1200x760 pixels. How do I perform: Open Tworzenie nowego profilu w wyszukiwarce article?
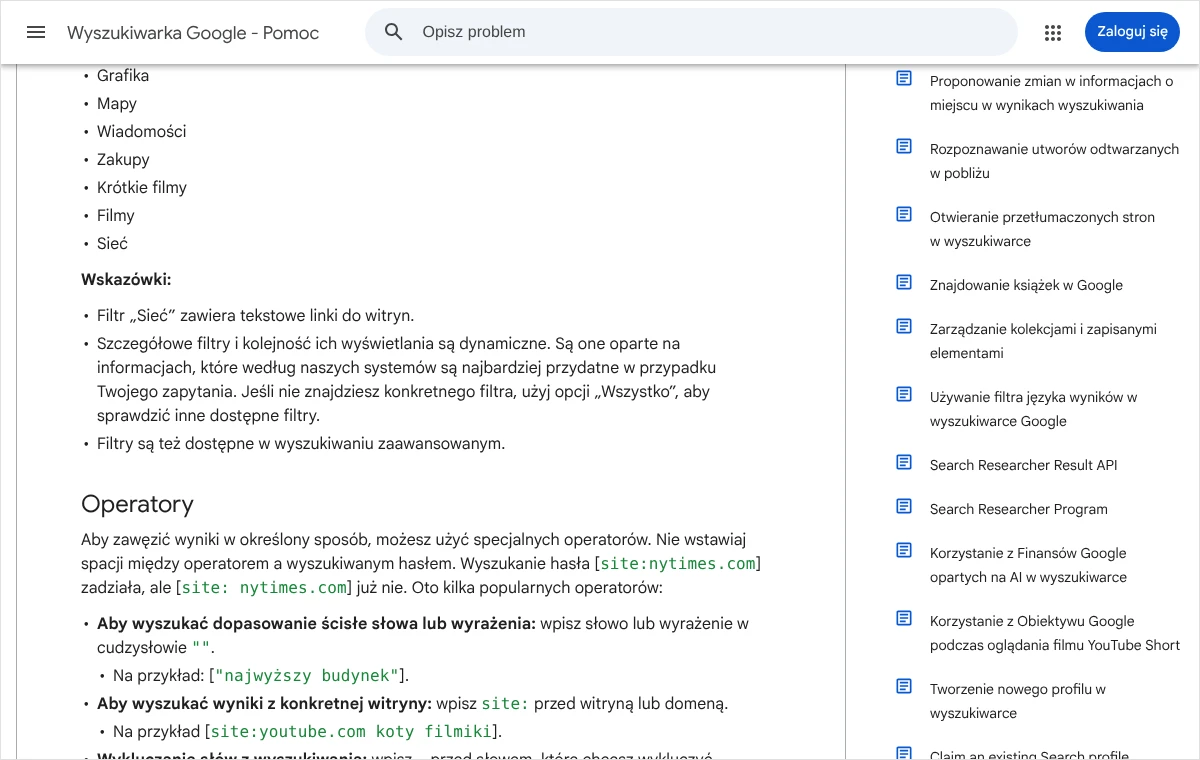click(1018, 701)
